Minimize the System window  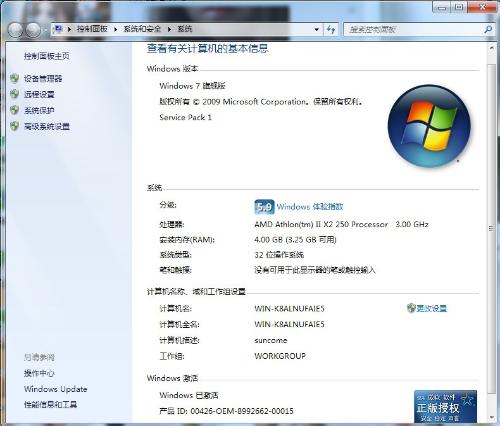442,7
